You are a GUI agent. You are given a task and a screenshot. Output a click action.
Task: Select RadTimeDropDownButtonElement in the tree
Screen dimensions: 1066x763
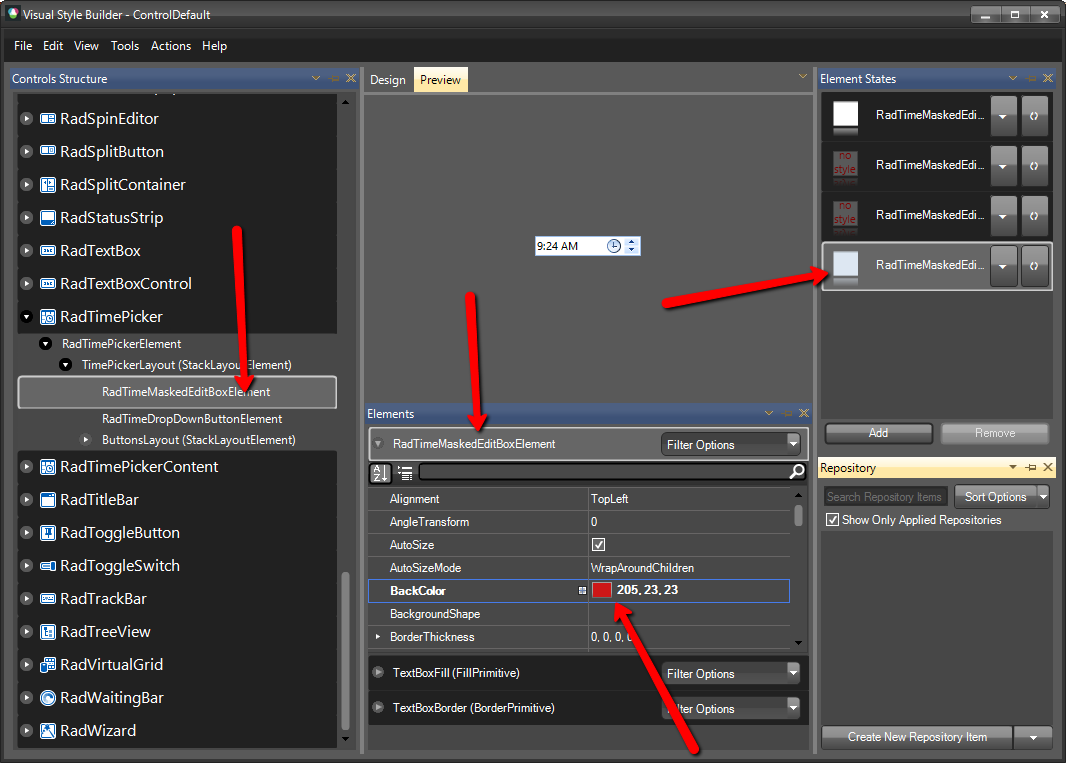click(192, 419)
